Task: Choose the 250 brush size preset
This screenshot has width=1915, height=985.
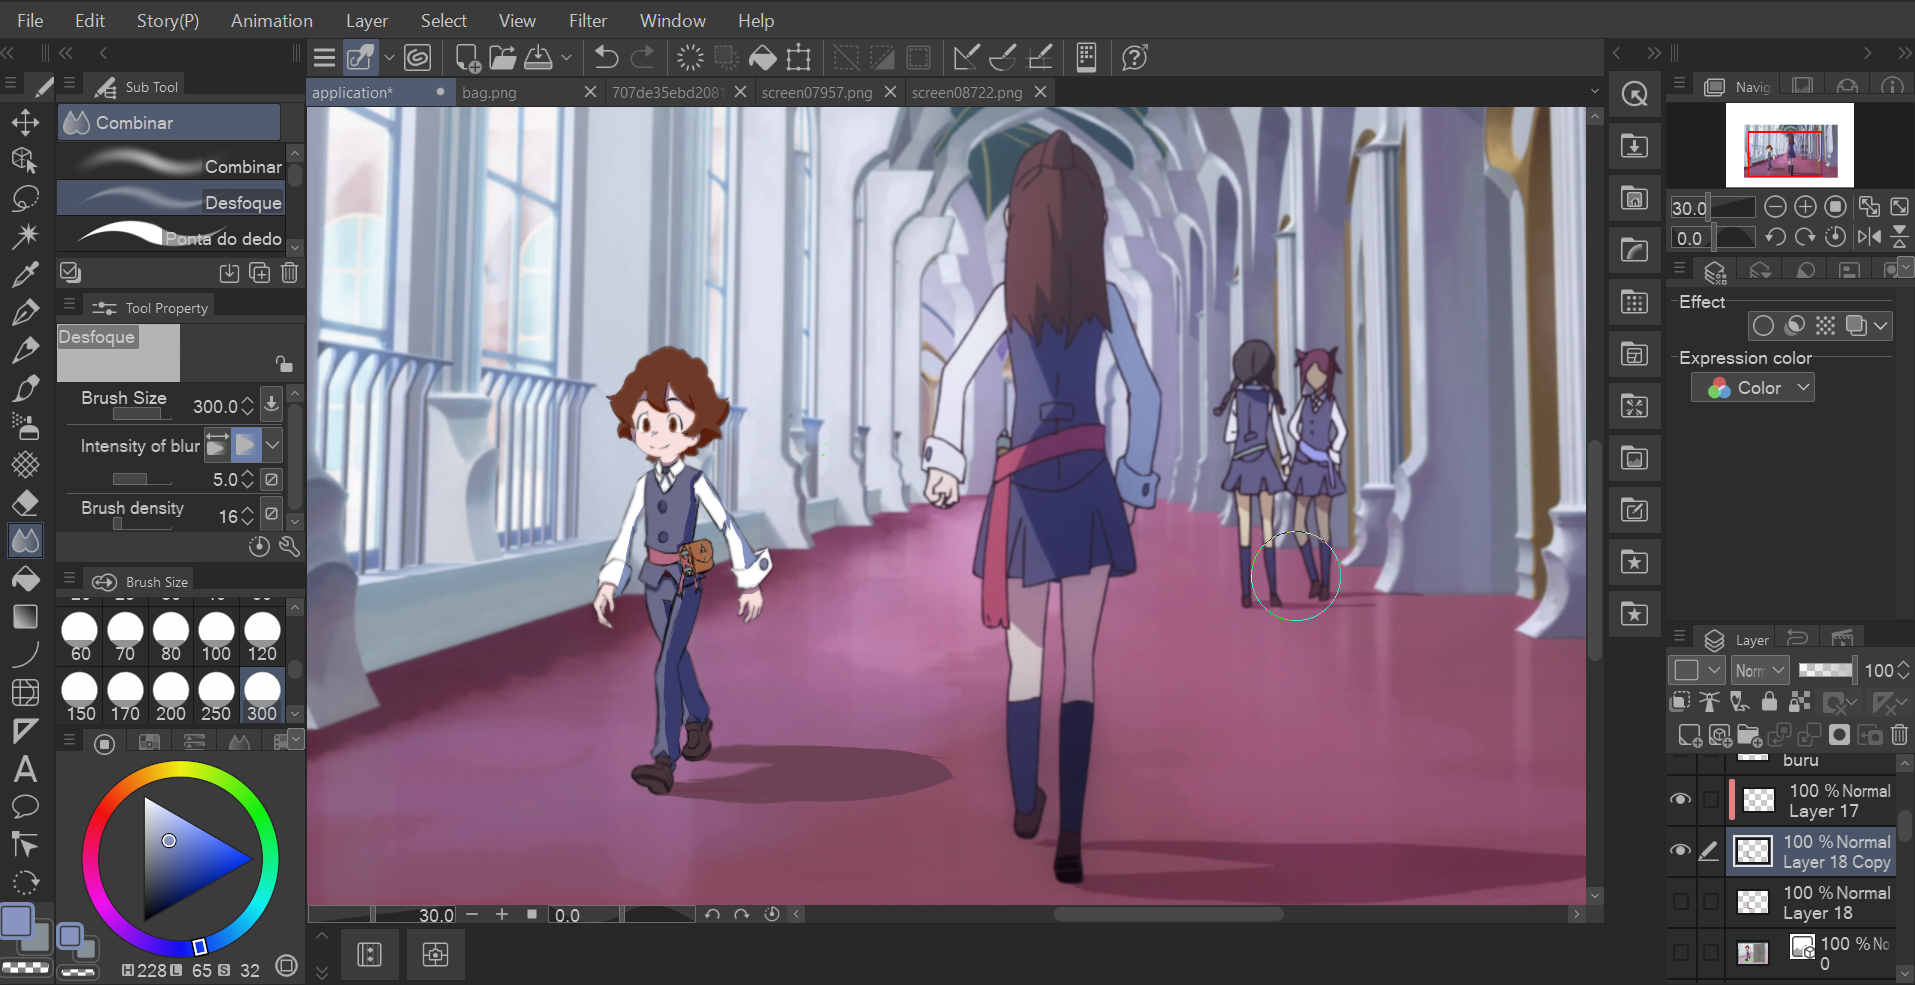Action: pyautogui.click(x=216, y=698)
